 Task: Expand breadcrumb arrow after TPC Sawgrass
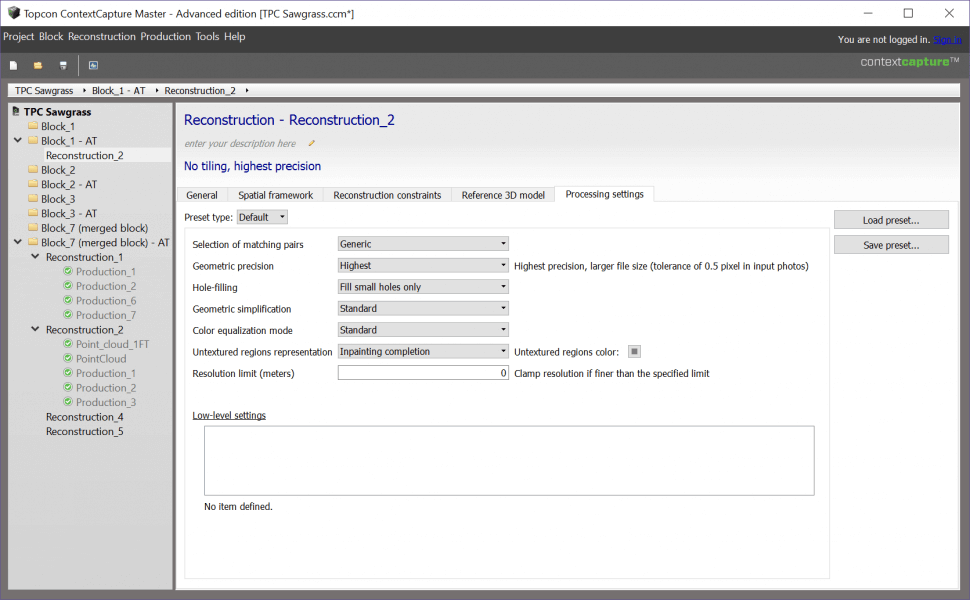[84, 90]
